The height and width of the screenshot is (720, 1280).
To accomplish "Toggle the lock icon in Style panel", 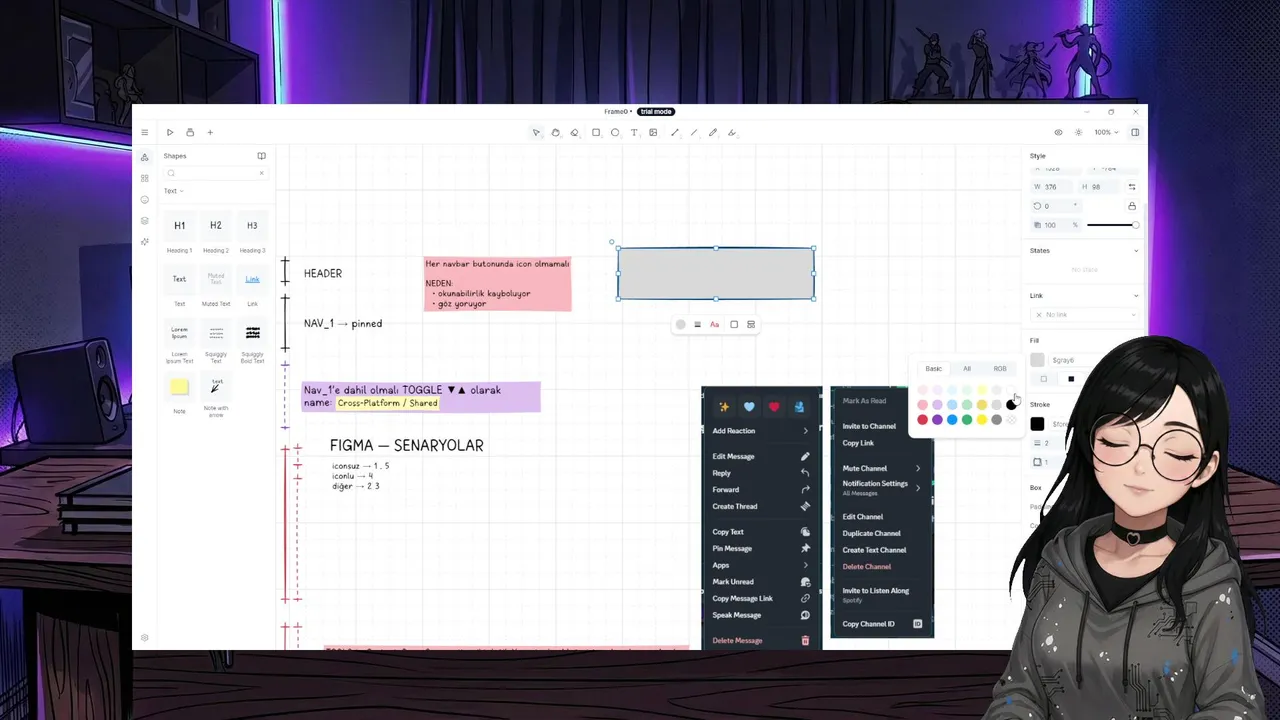I will (x=1132, y=206).
